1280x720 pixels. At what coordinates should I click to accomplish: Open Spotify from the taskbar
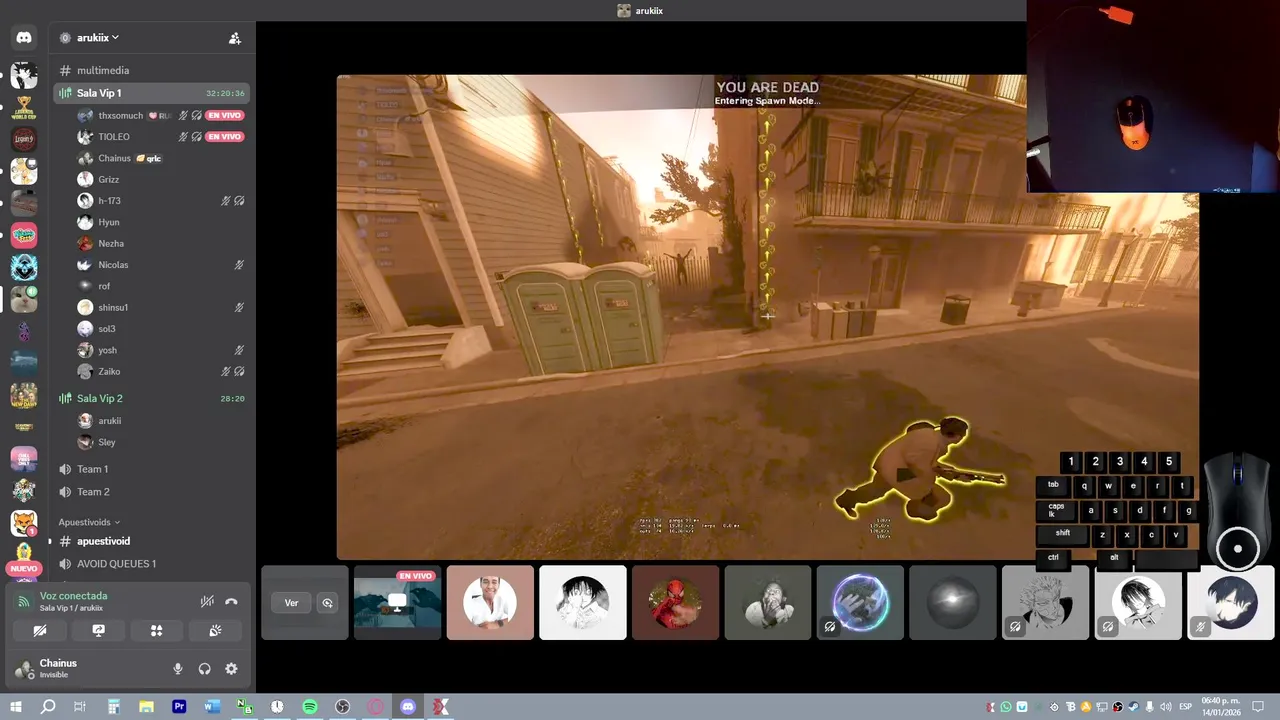click(310, 707)
